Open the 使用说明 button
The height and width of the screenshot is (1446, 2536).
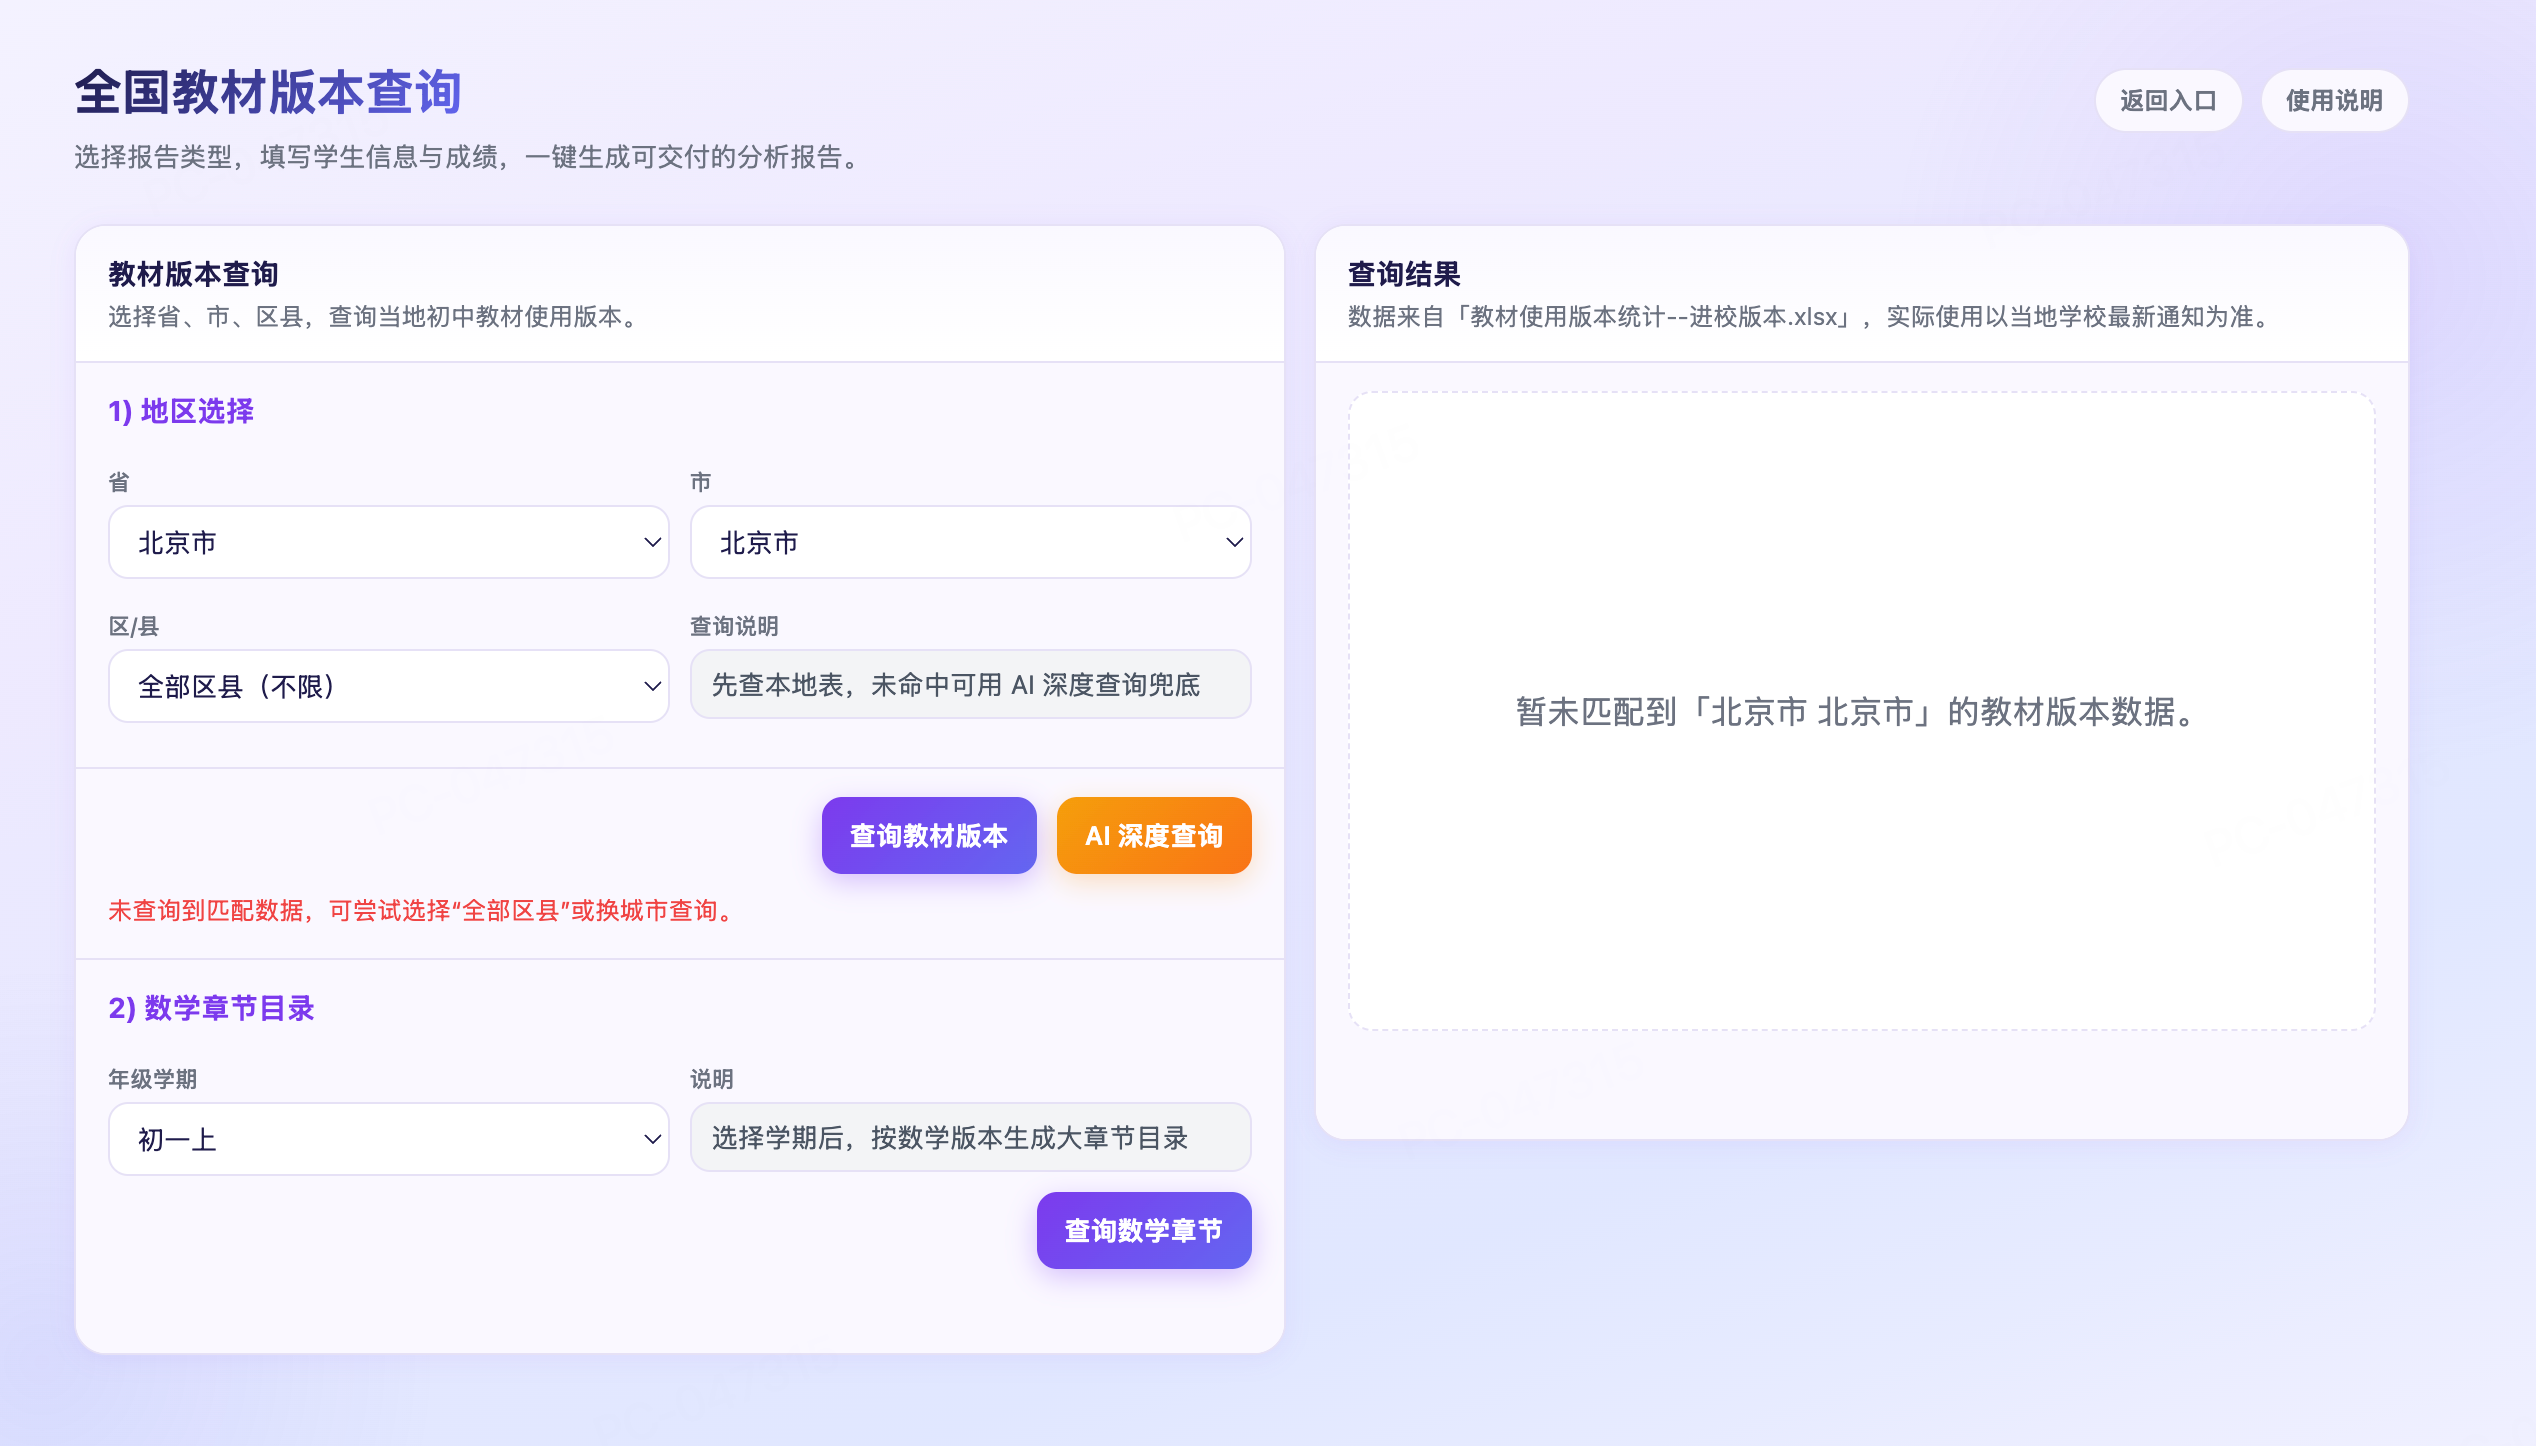2334,100
